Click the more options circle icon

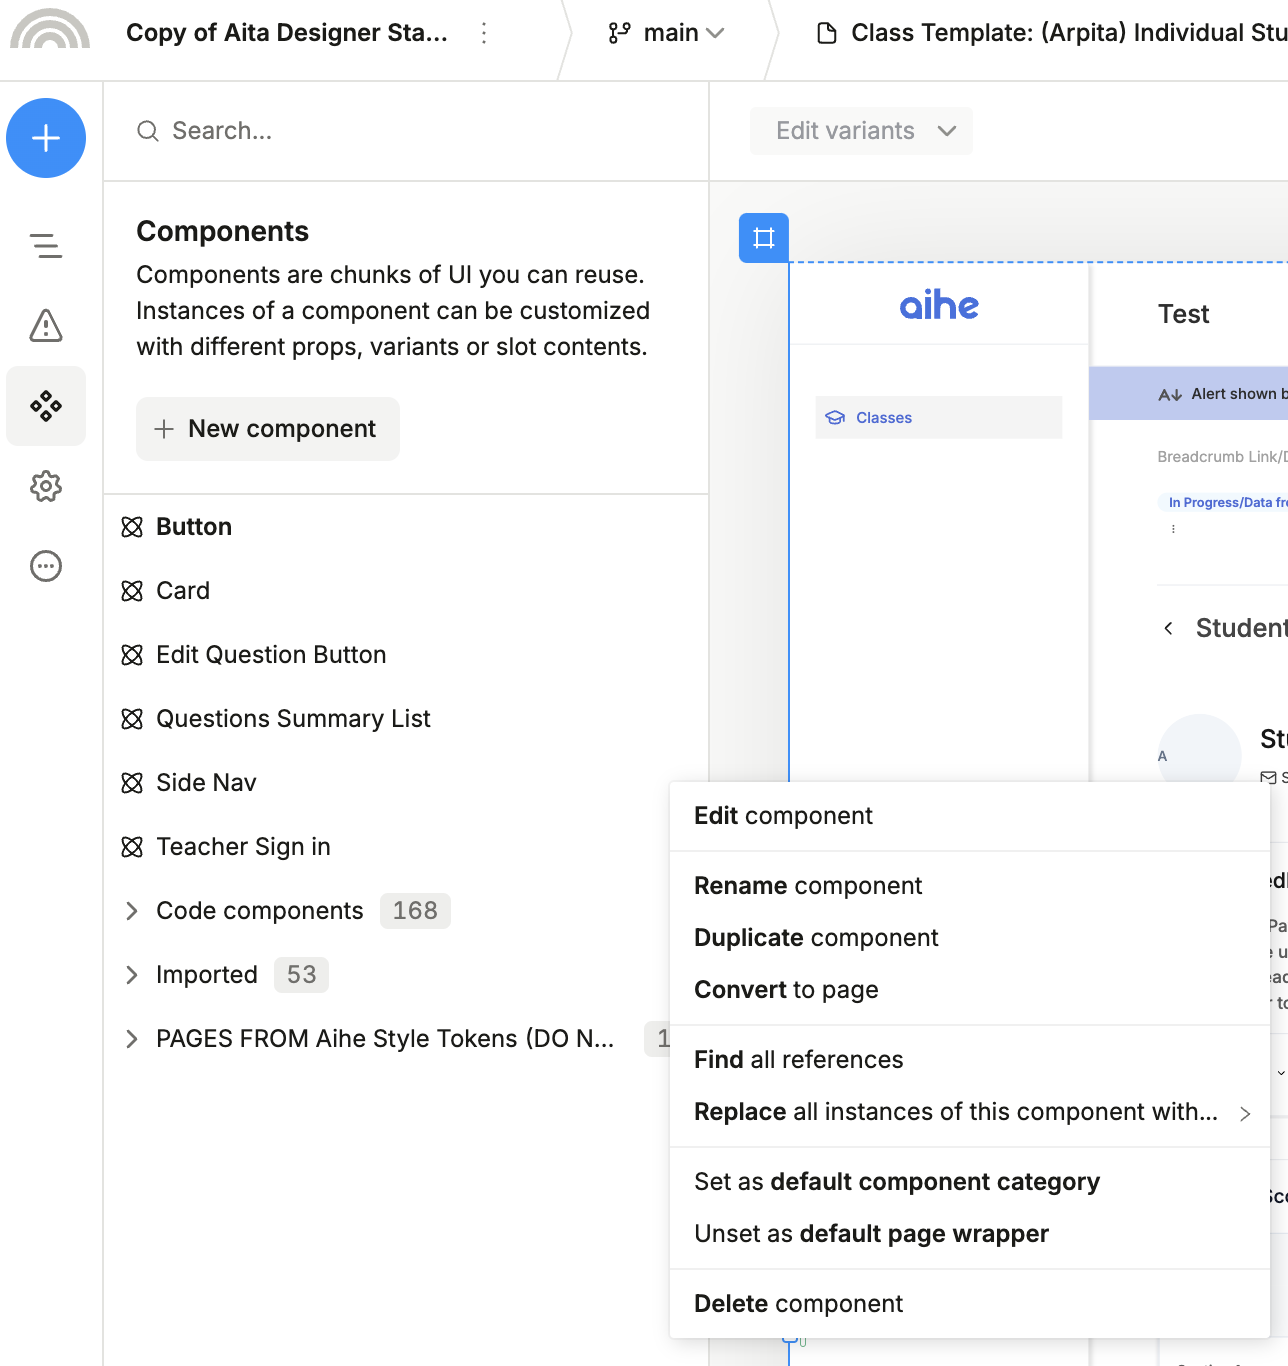pyautogui.click(x=46, y=566)
